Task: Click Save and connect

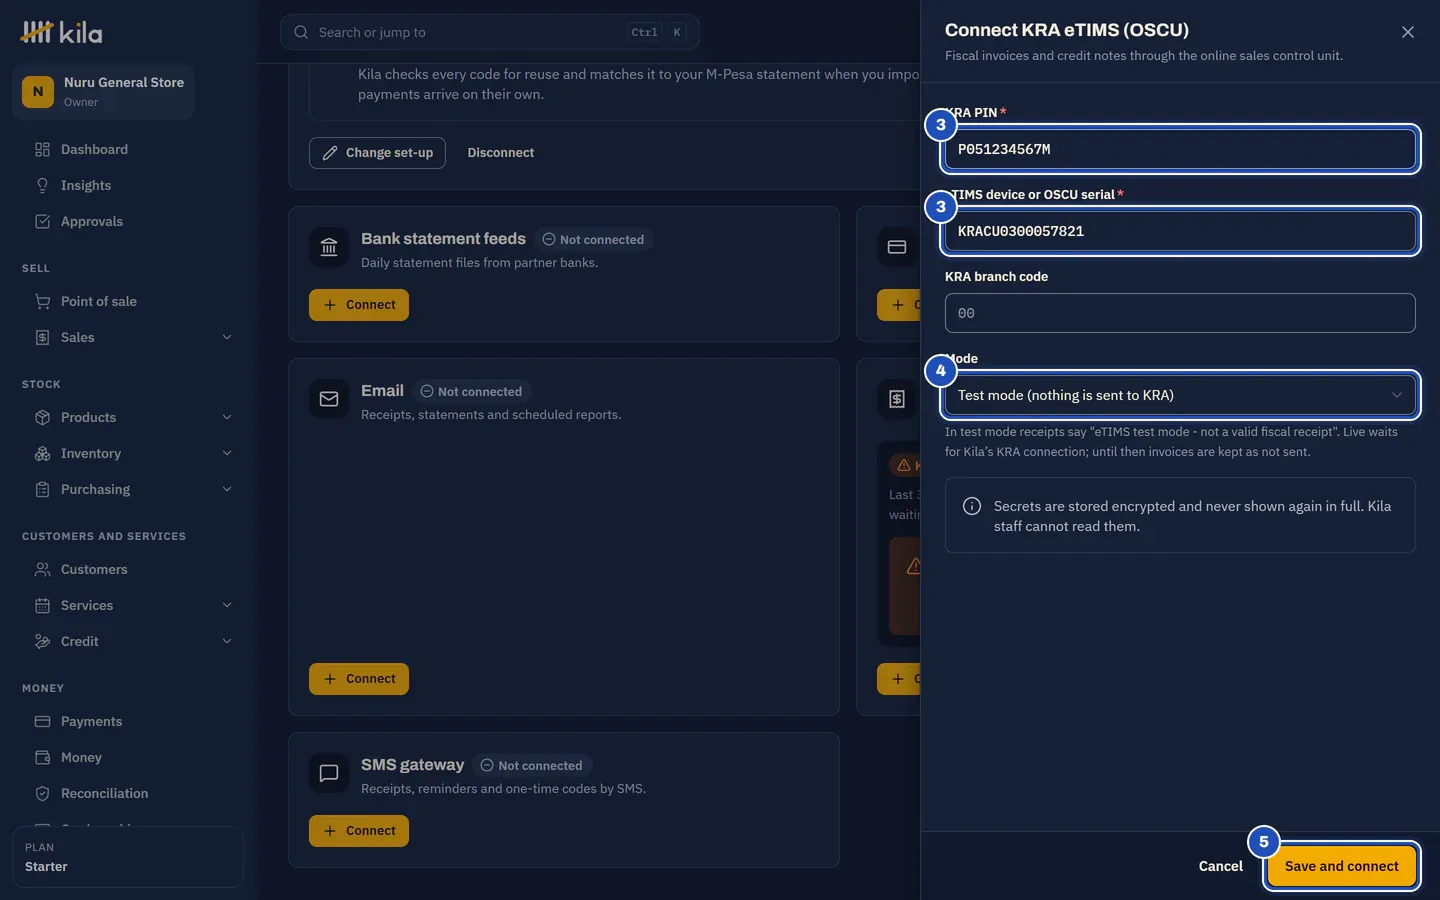Action: tap(1342, 866)
